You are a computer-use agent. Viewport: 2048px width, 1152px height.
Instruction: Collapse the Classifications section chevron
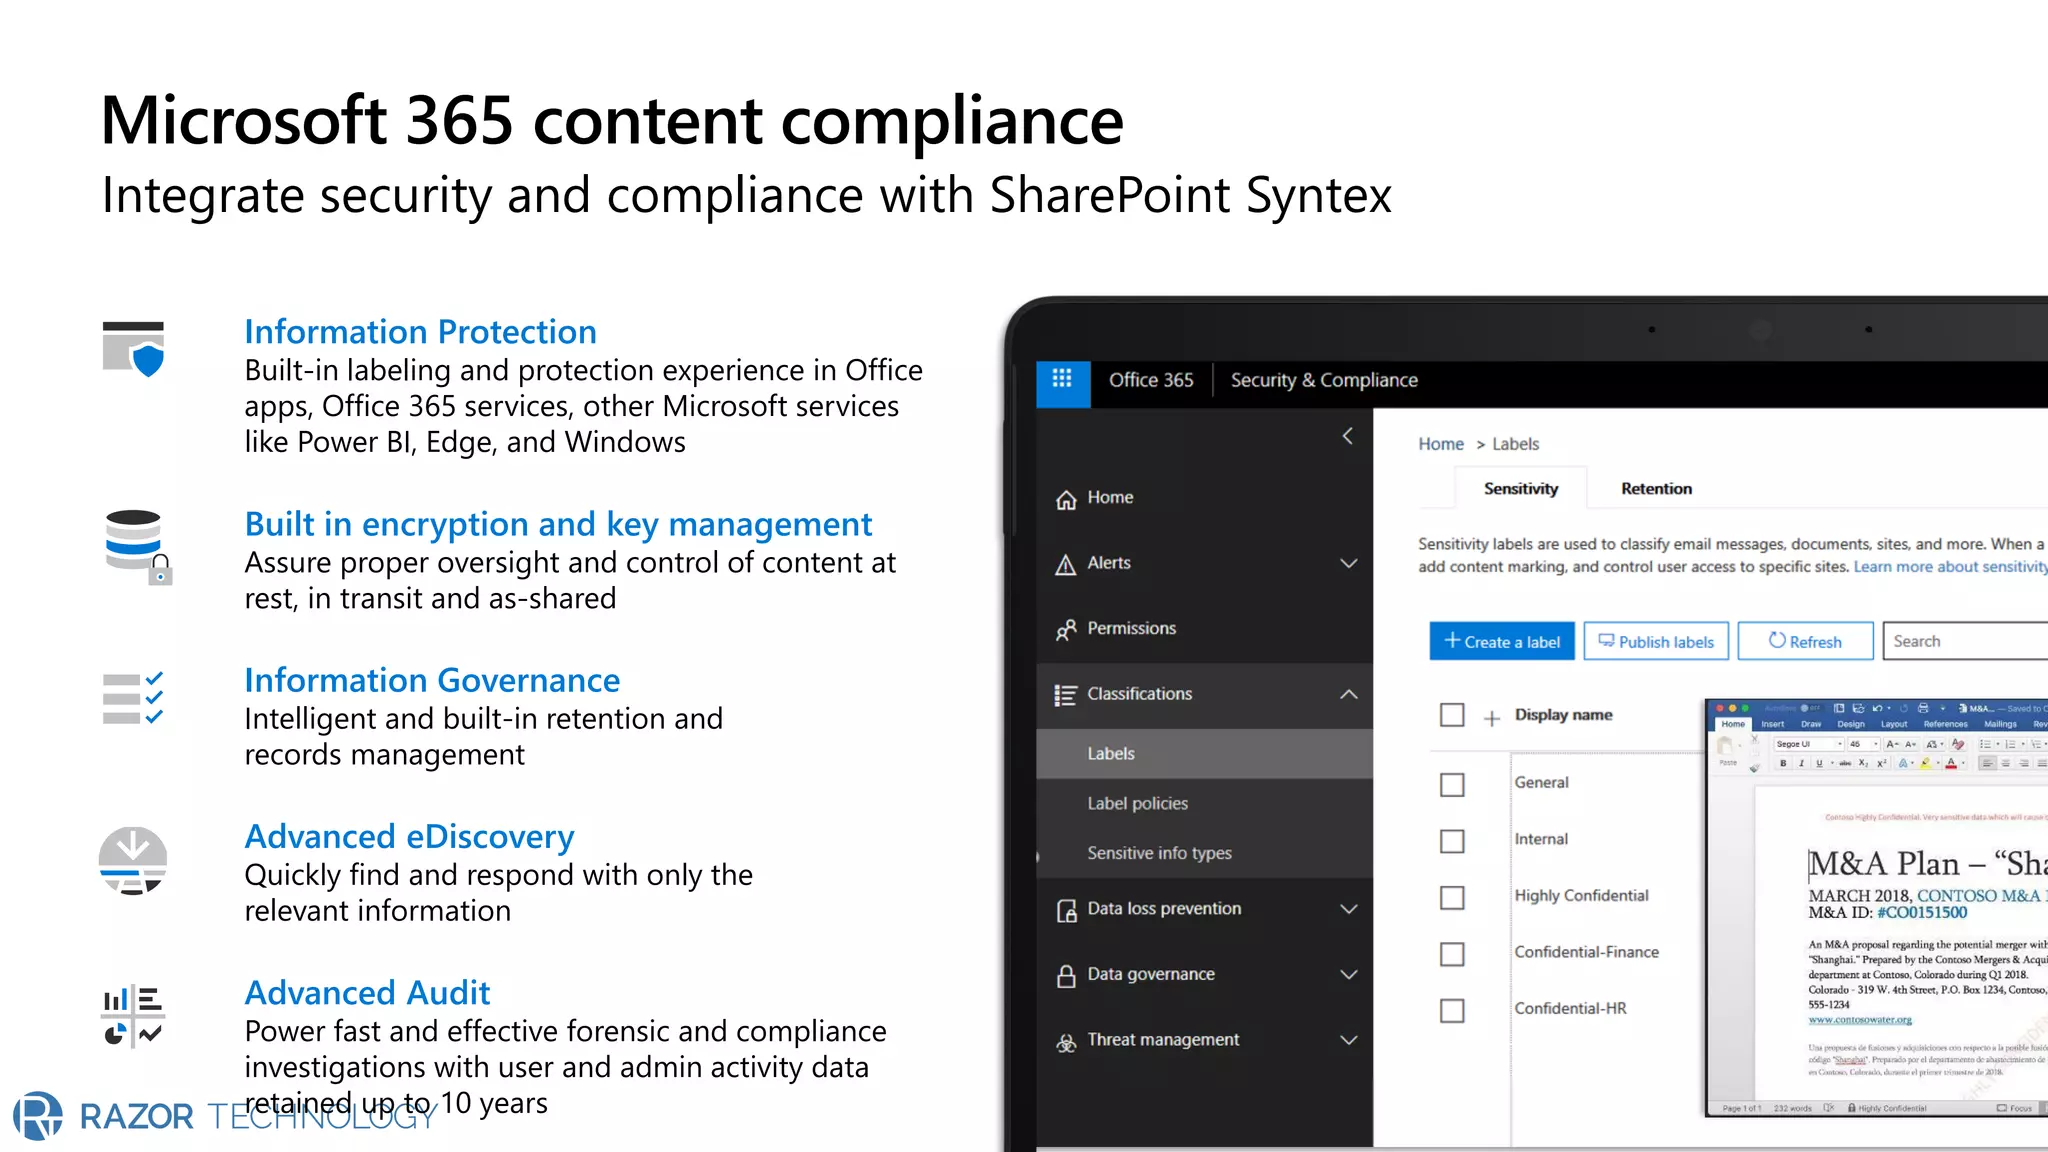pyautogui.click(x=1348, y=694)
